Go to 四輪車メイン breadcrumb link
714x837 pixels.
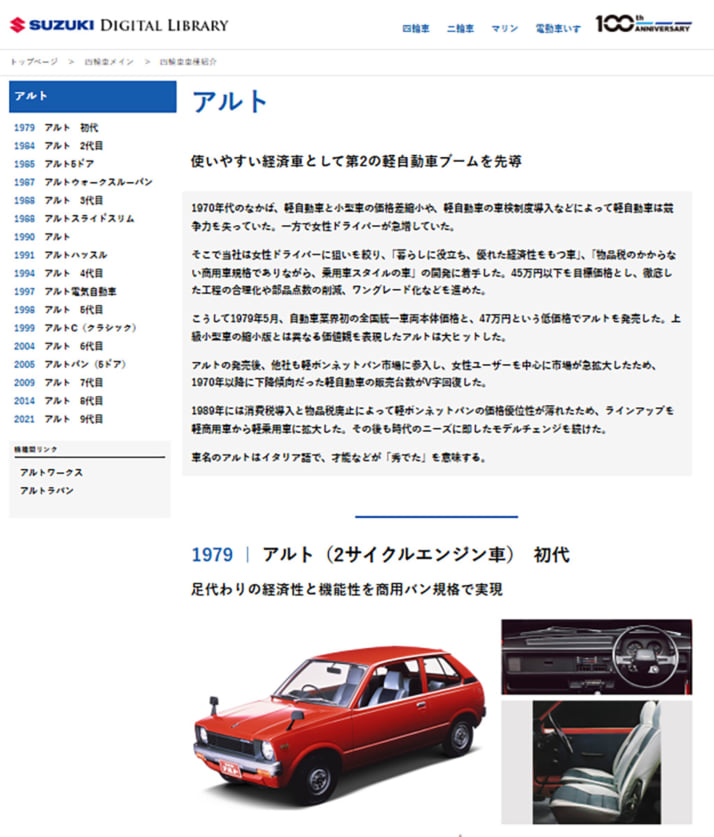click(x=109, y=62)
